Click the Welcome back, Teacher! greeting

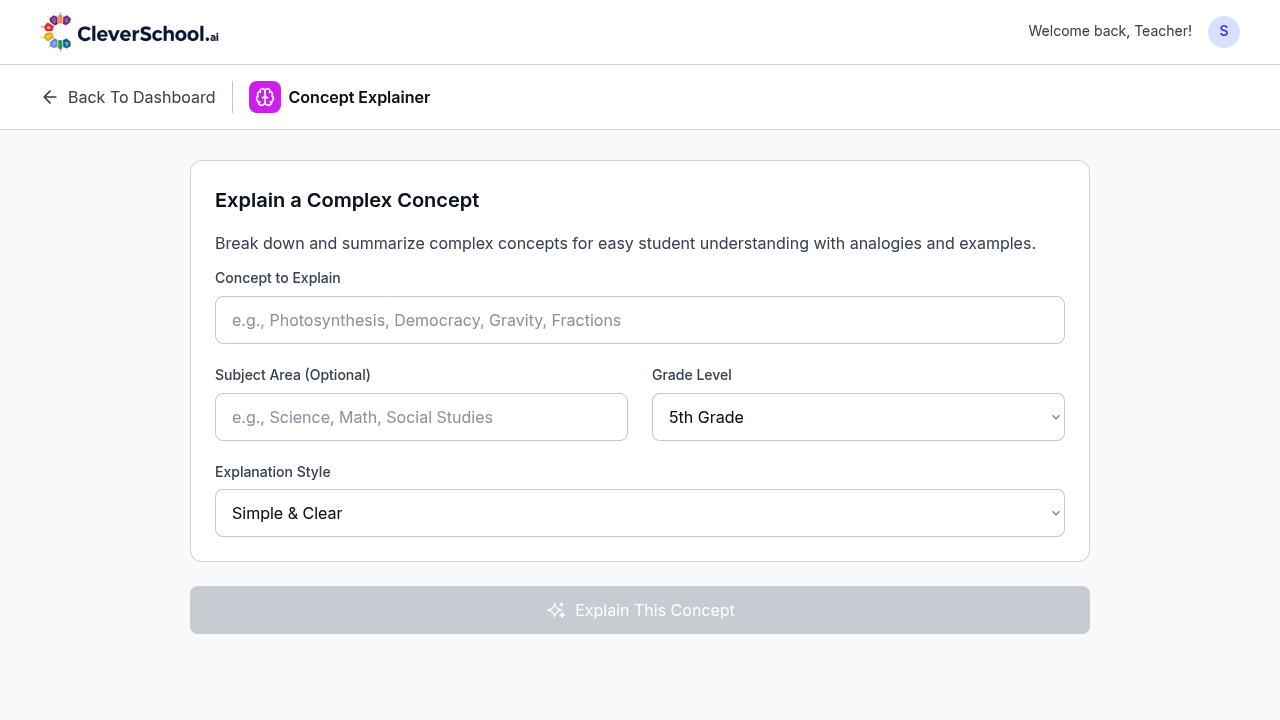pos(1110,31)
